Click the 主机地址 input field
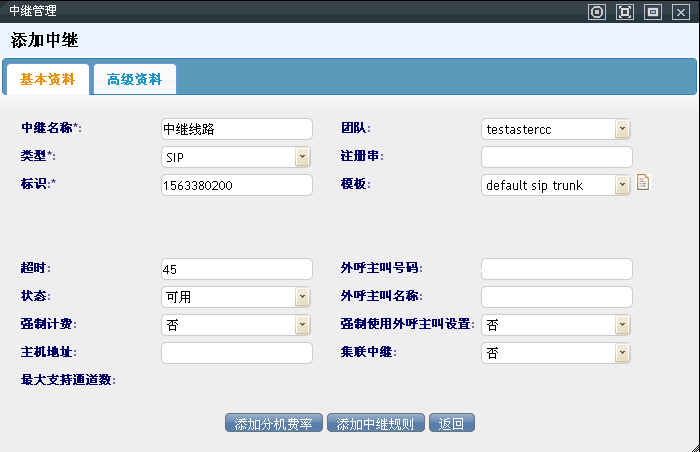Screen dimensions: 700x452 (x=236, y=353)
